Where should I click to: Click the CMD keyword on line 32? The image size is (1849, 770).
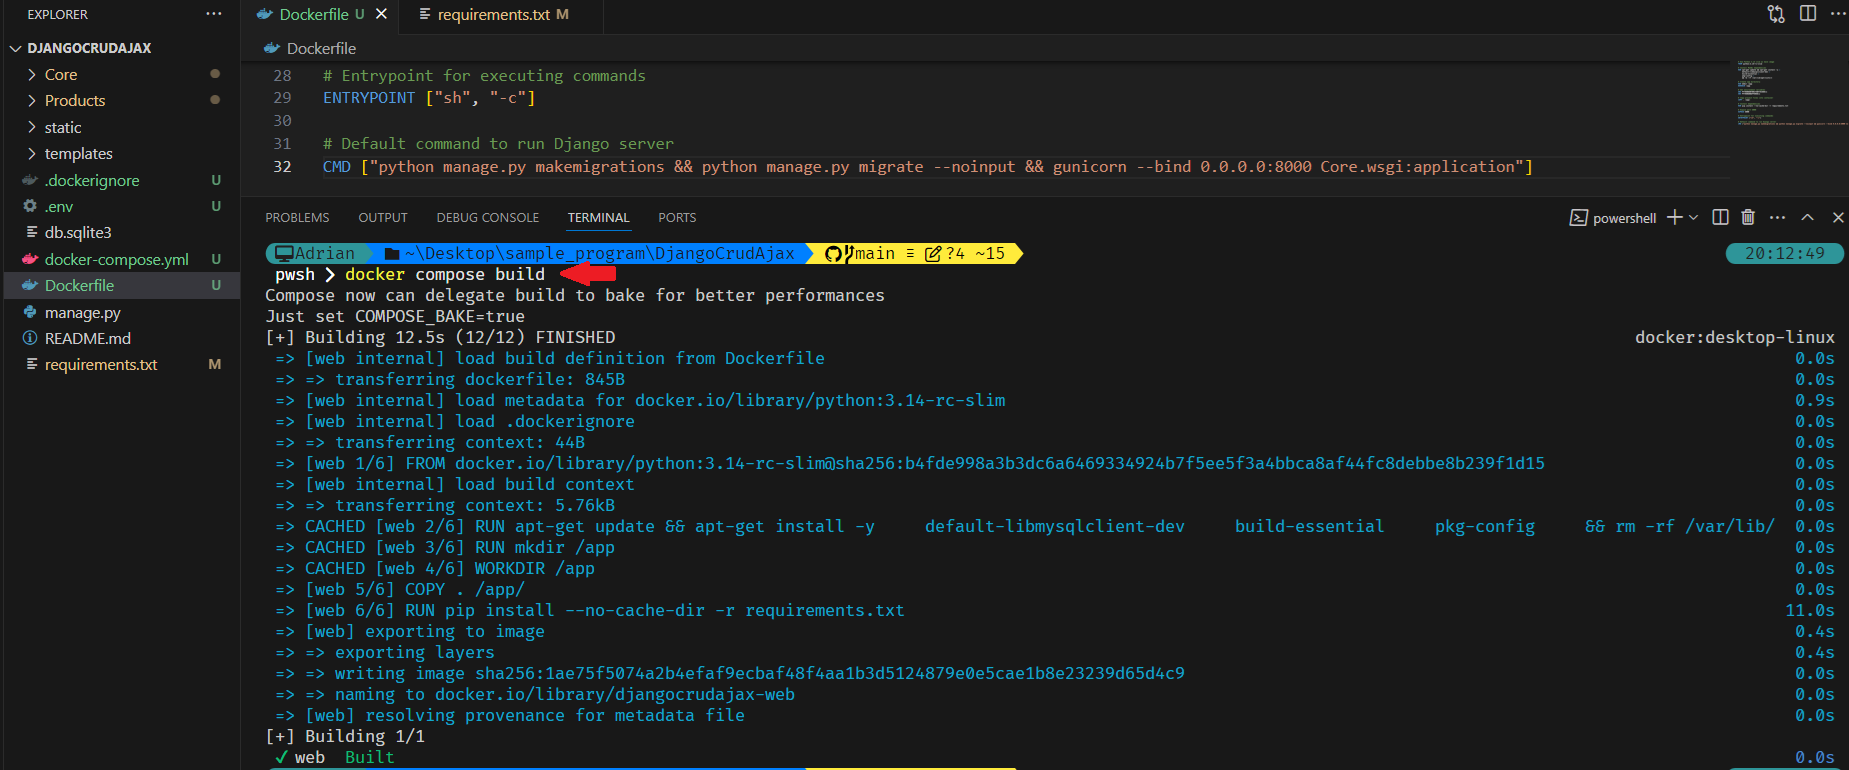click(336, 166)
